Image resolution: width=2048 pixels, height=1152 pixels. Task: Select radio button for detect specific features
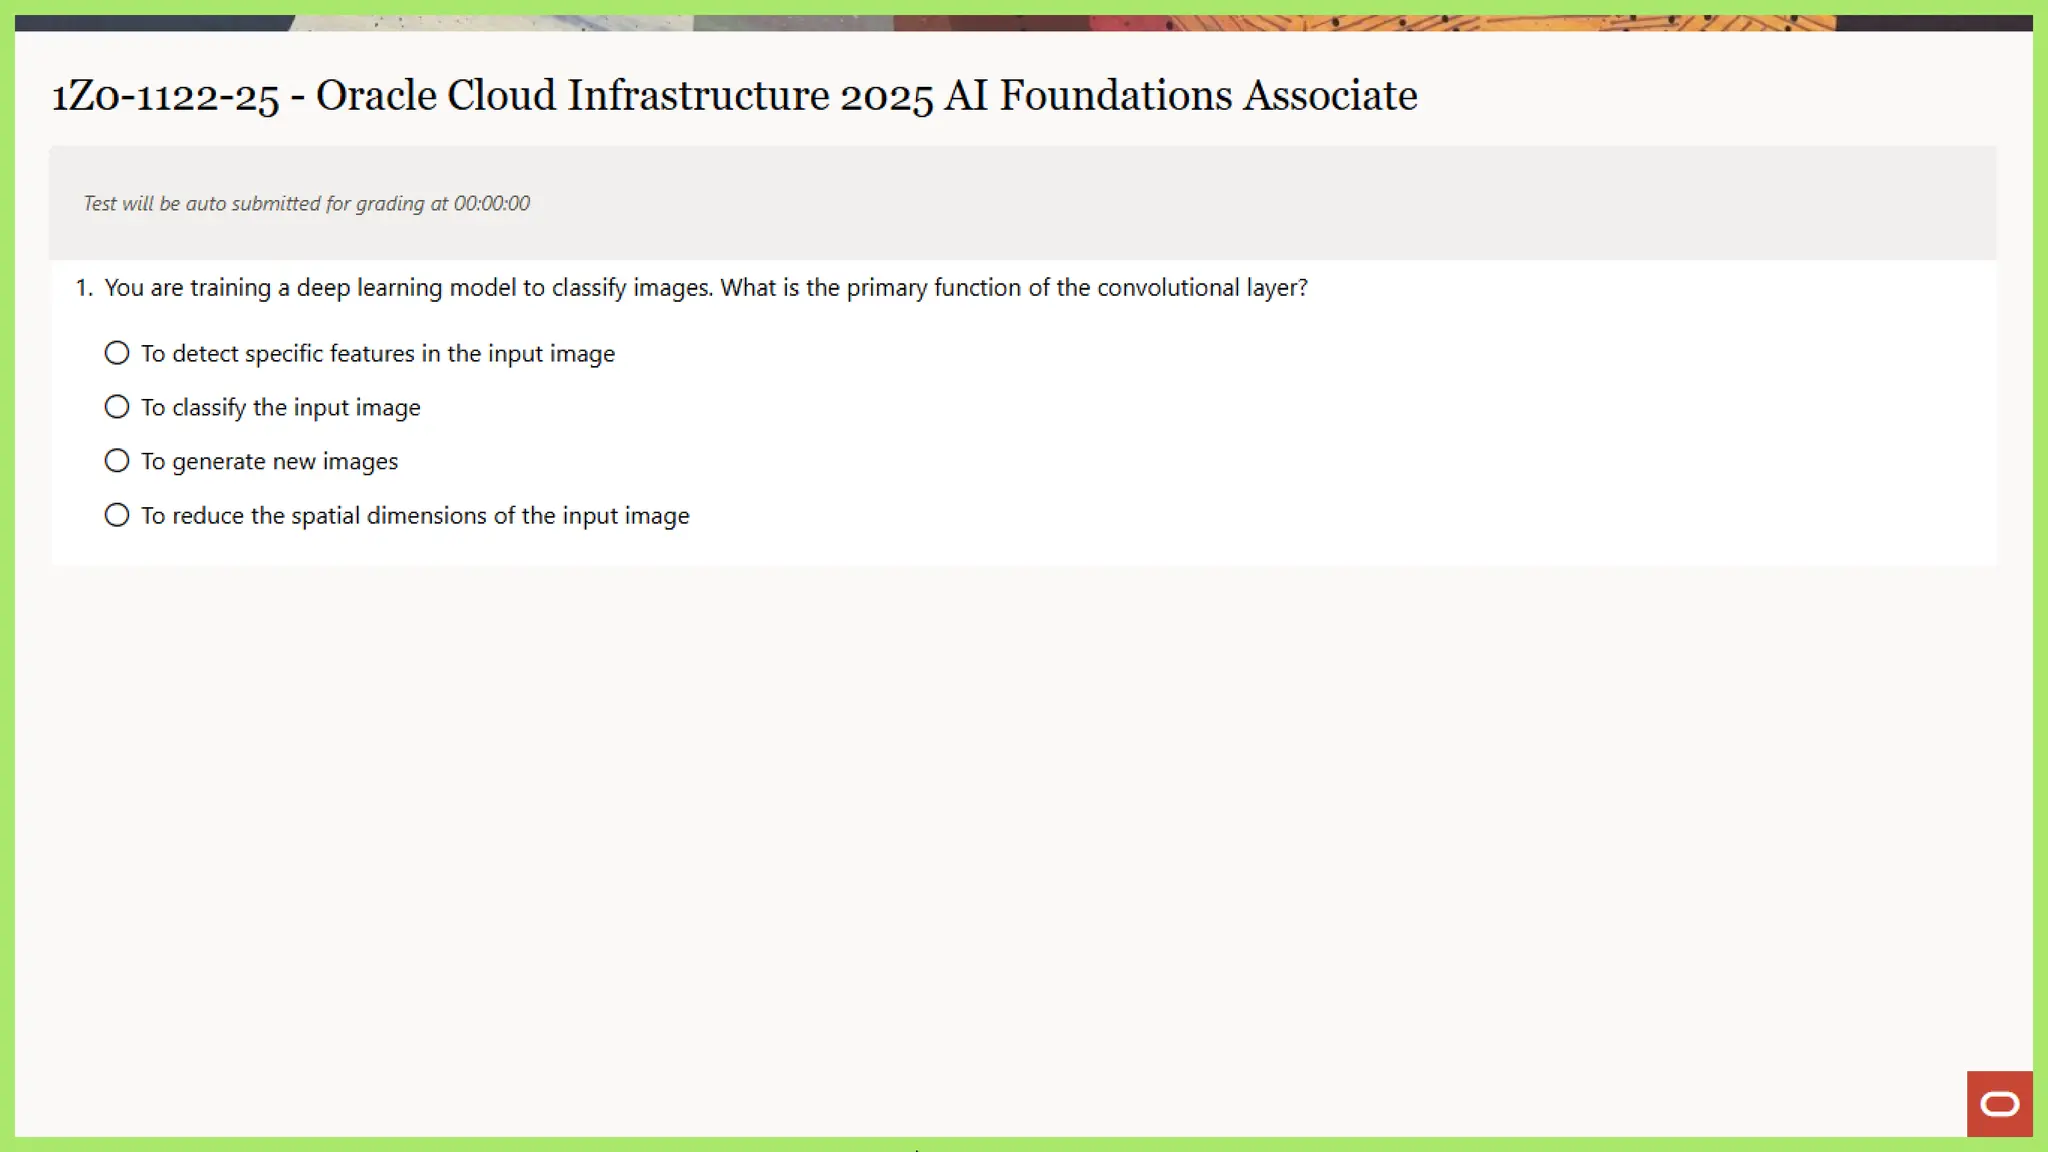coord(117,353)
